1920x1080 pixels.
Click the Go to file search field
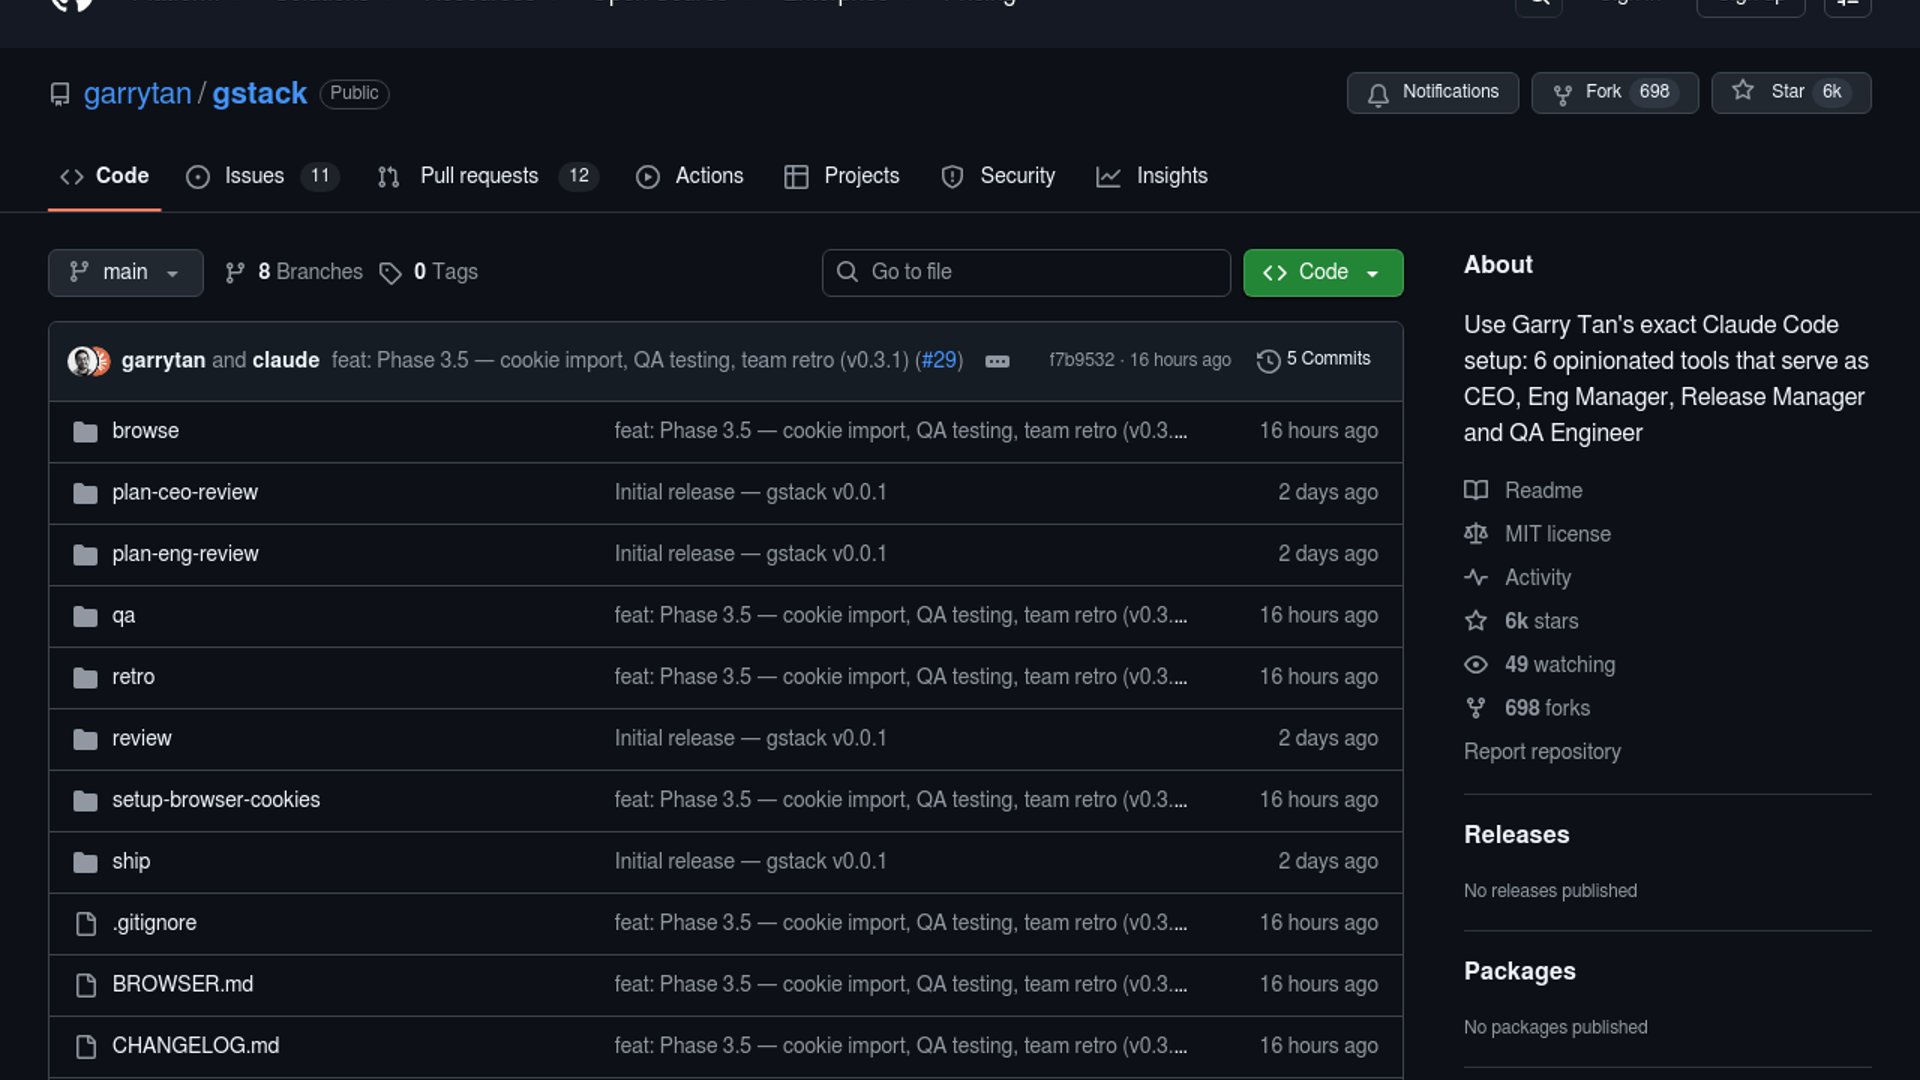(x=1026, y=272)
